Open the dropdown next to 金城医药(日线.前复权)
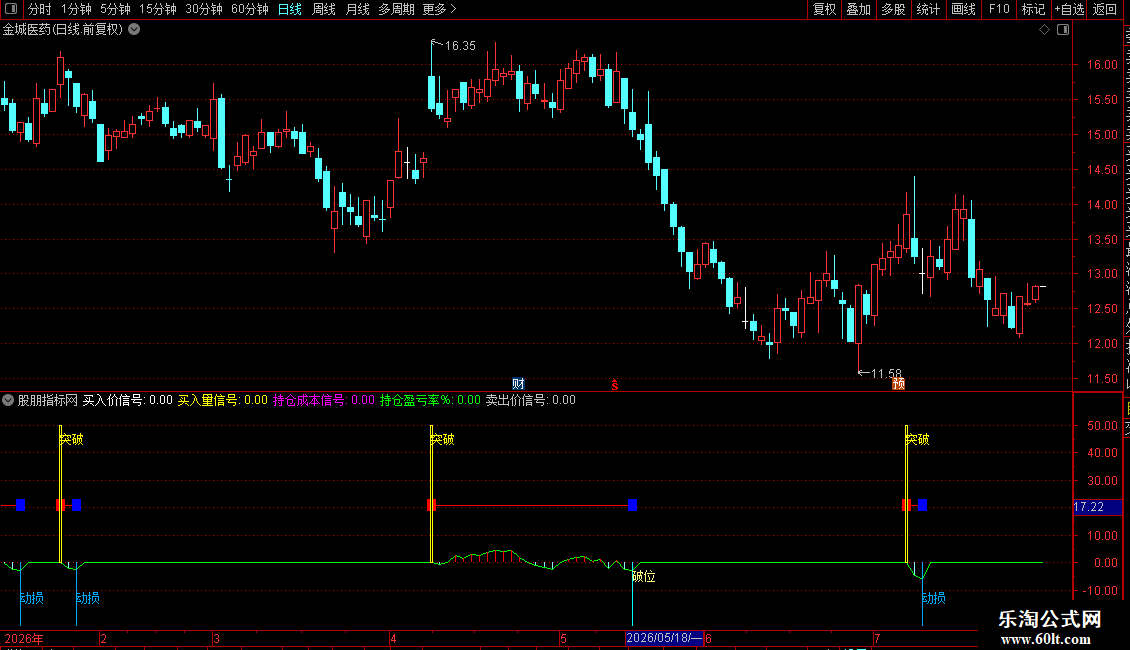1130x650 pixels. coord(134,30)
